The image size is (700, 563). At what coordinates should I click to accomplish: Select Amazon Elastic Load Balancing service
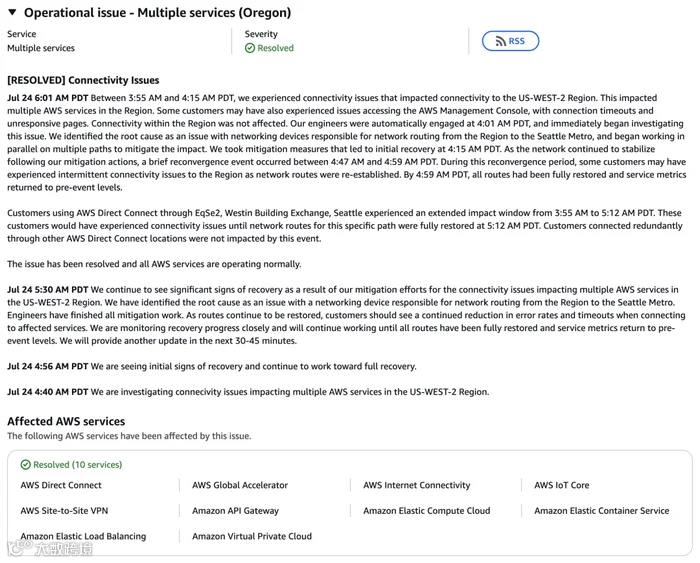click(x=83, y=536)
